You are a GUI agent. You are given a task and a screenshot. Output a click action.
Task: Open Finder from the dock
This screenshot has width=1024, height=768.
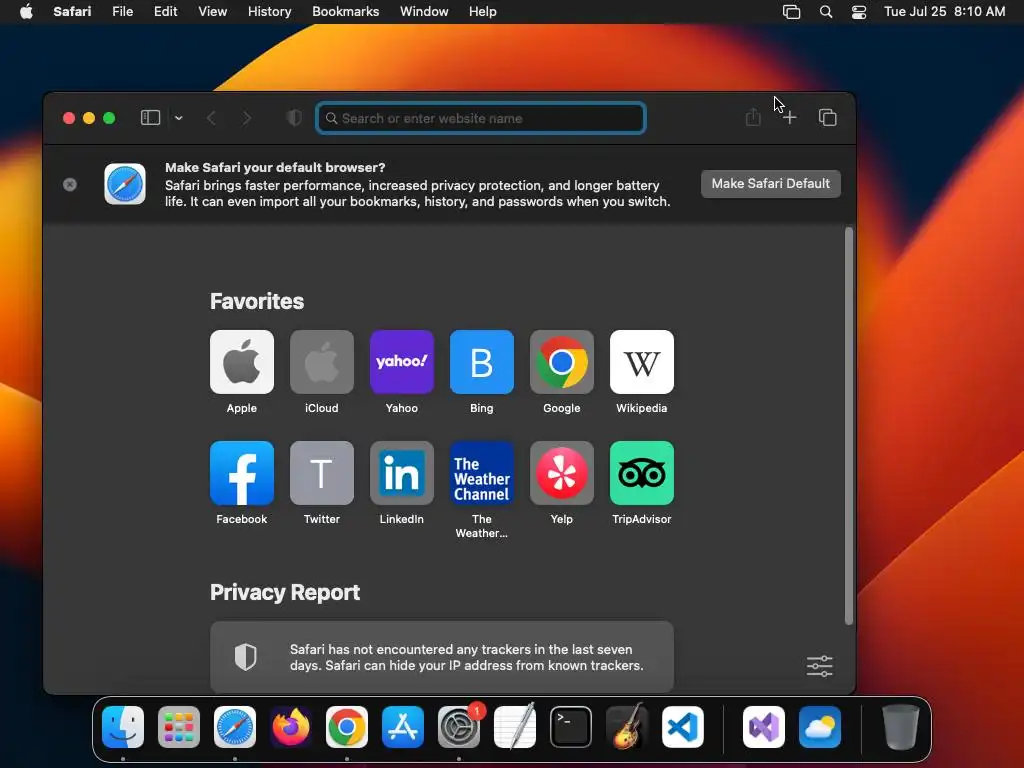click(x=123, y=727)
